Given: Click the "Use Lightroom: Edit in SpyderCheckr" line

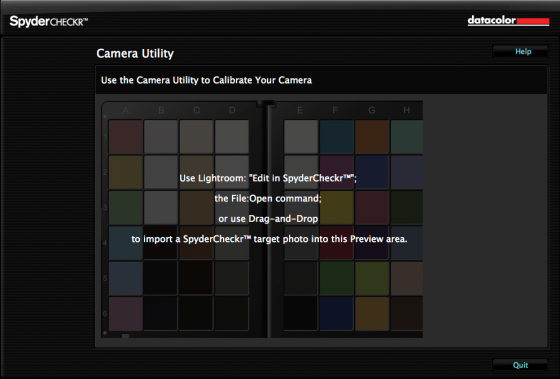Looking at the screenshot, I should 268,178.
